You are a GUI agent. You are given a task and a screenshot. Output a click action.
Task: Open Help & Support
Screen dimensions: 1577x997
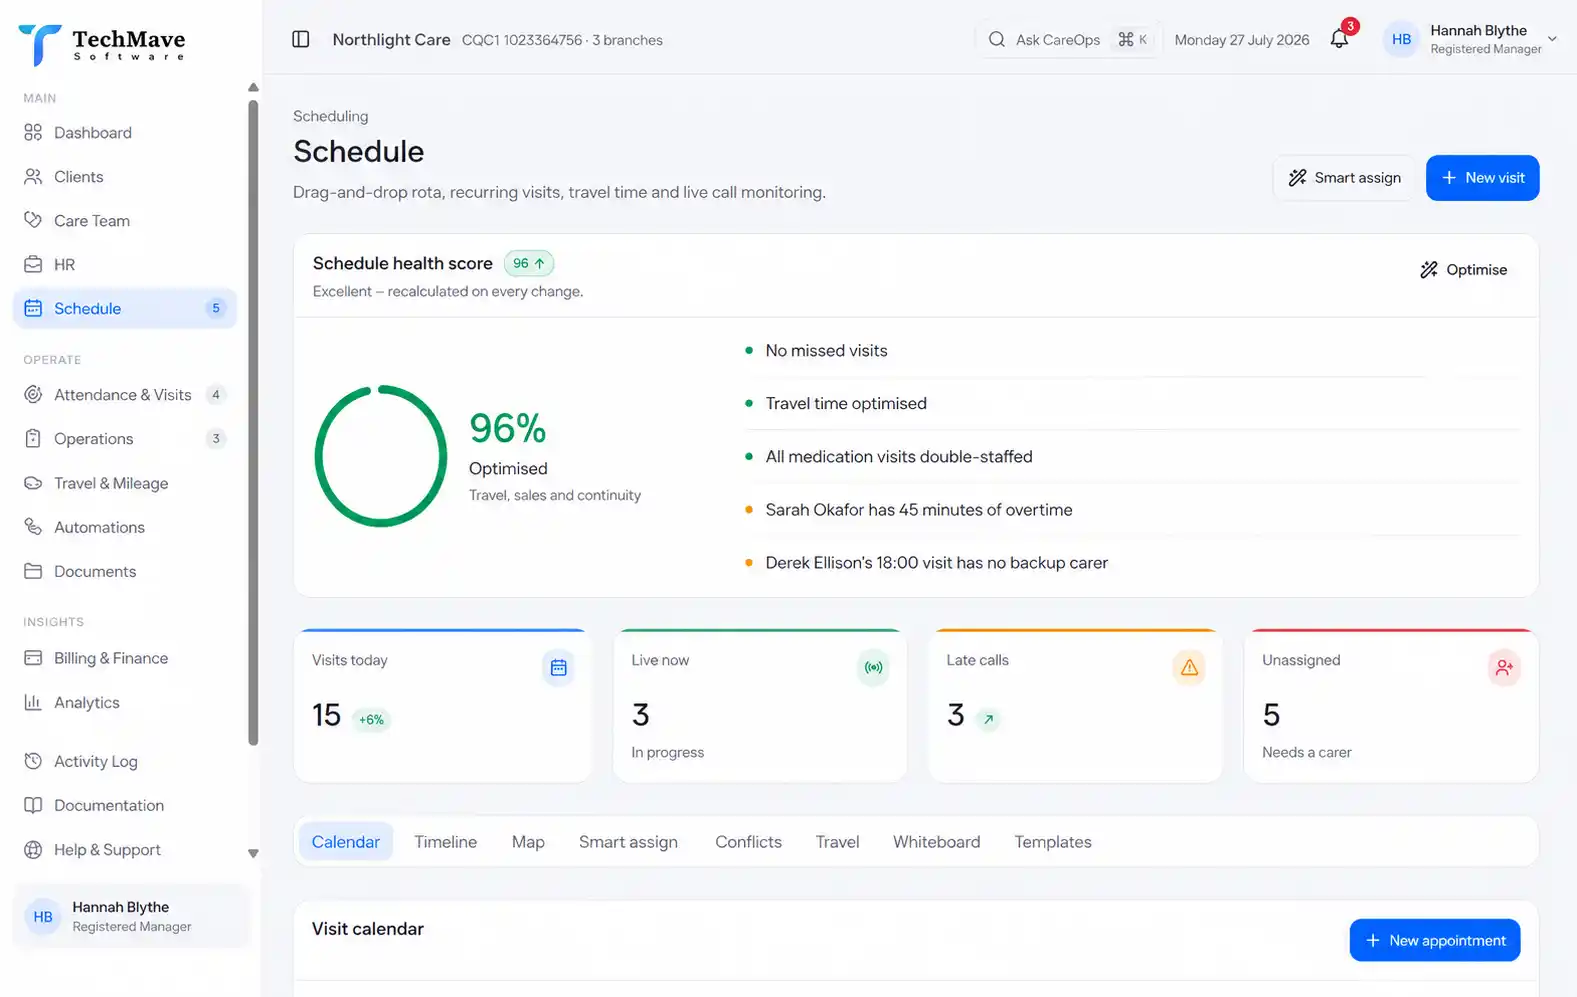[125, 849]
